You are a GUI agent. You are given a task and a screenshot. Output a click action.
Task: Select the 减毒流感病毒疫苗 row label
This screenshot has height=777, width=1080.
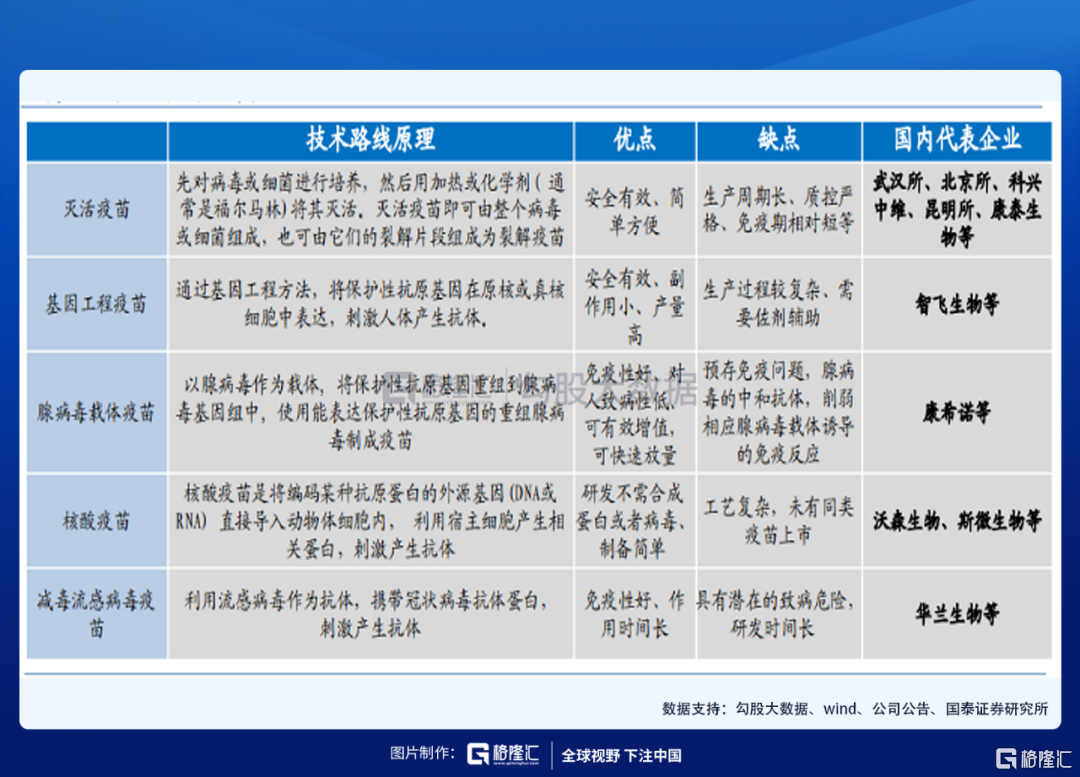point(96,614)
